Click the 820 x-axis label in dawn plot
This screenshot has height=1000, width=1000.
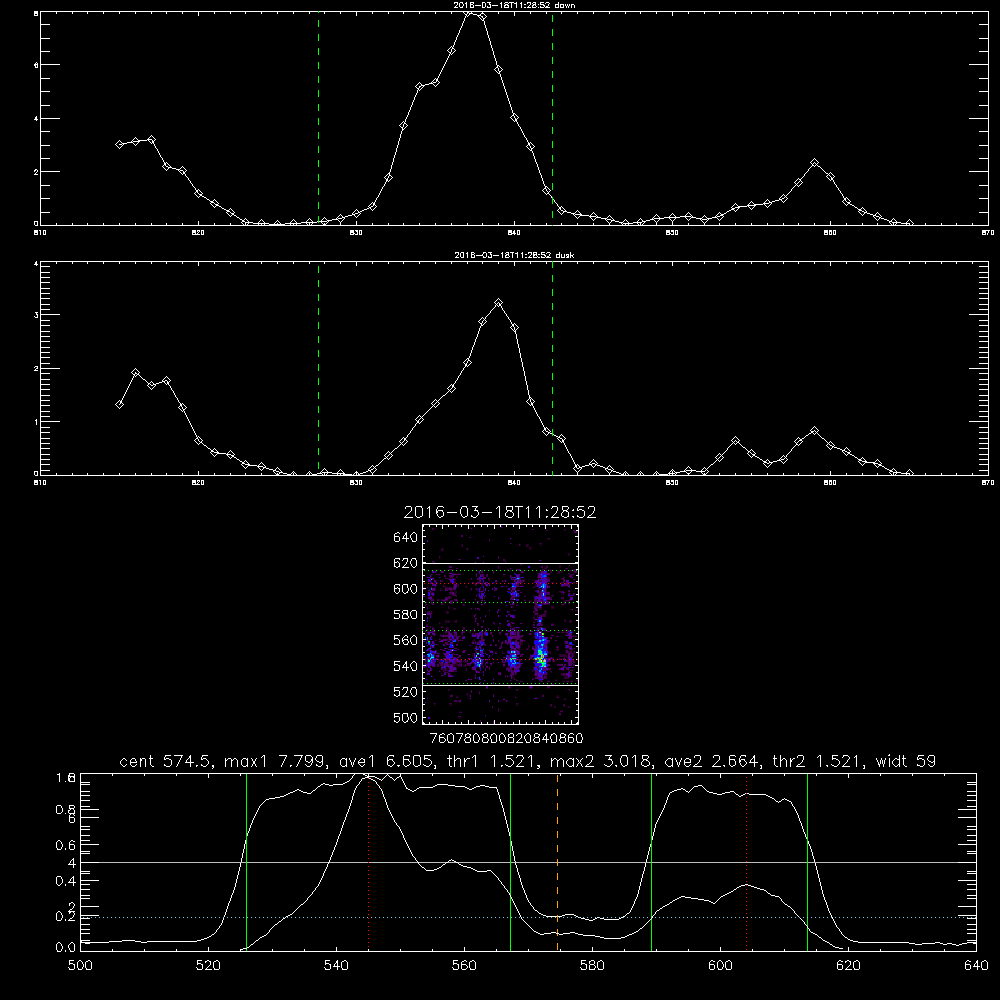(198, 233)
